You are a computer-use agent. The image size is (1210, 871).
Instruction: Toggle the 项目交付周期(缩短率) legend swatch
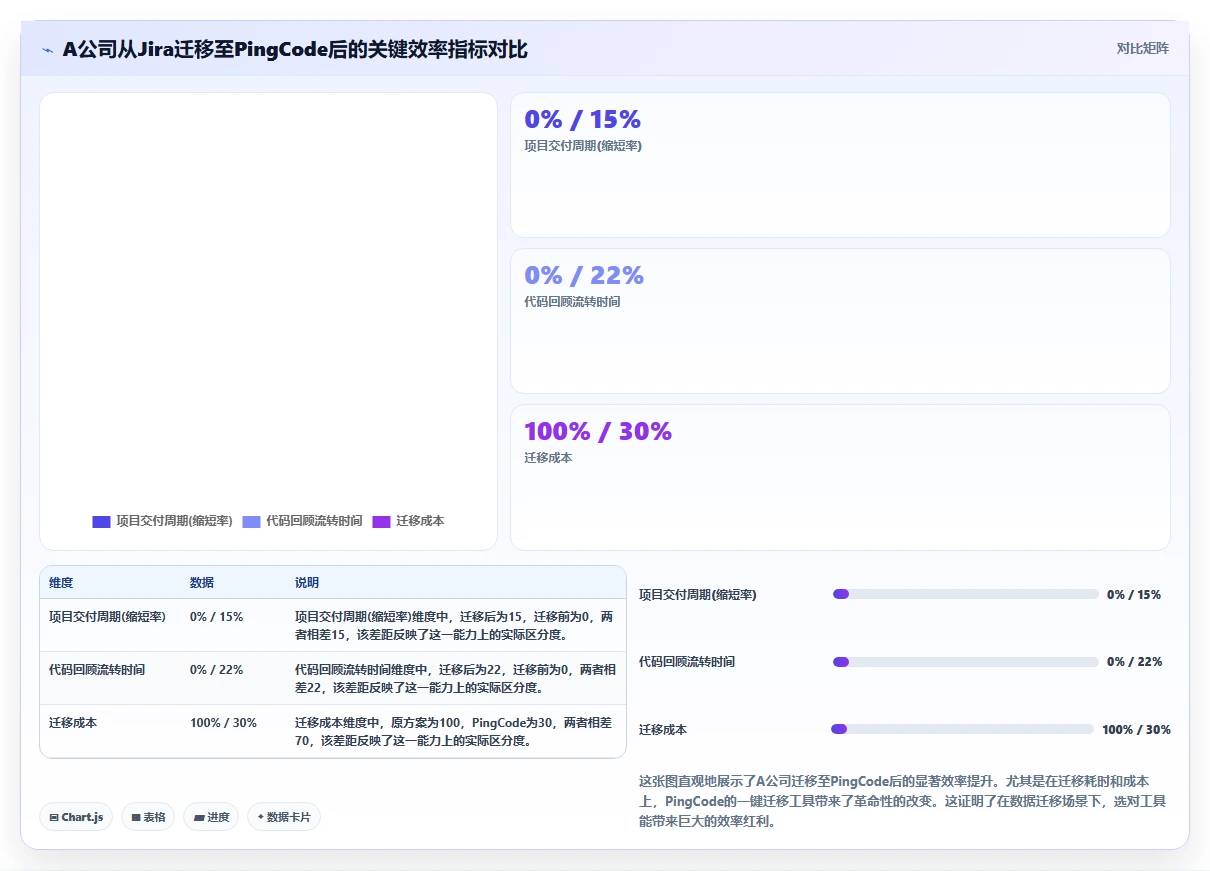point(101,521)
